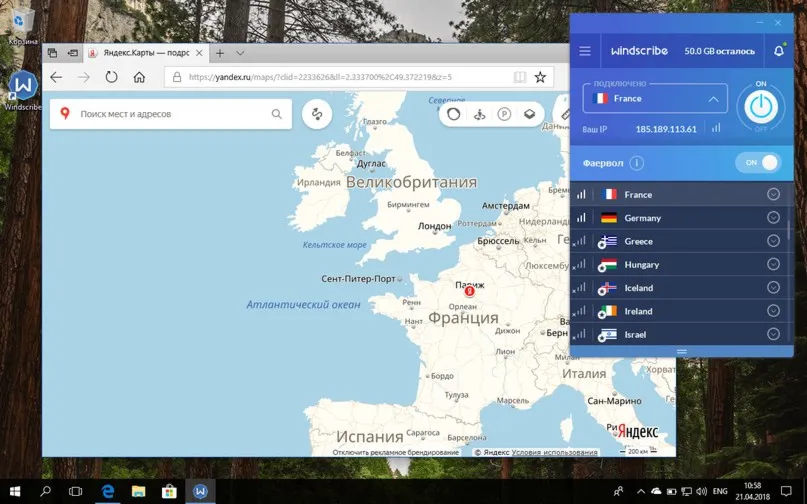Enable the traffic layer icon on map
The width and height of the screenshot is (807, 504).
(x=453, y=114)
